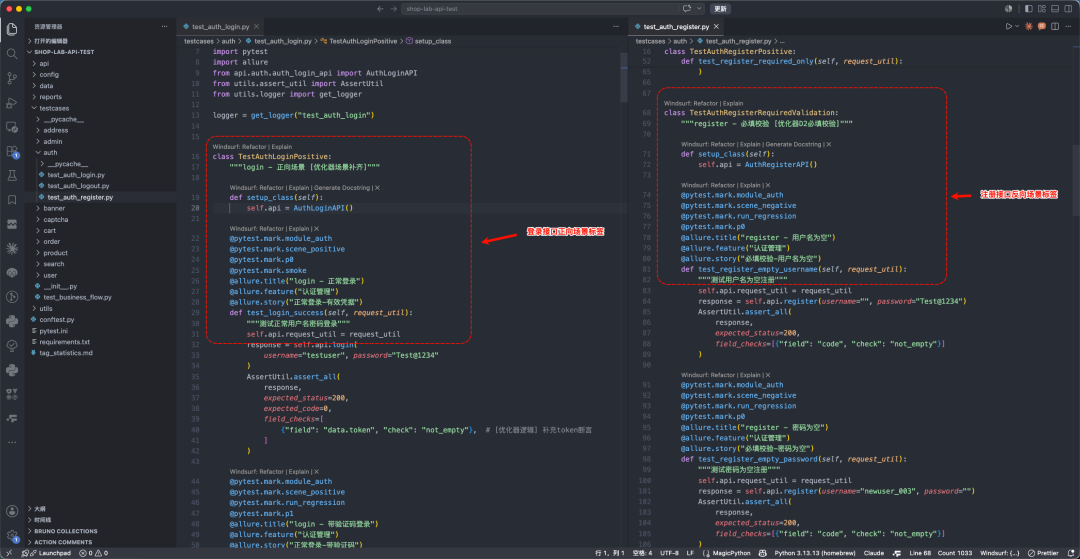
Task: Click Explain above TestAuthRegisterRequiredValidation class
Action: pos(733,103)
